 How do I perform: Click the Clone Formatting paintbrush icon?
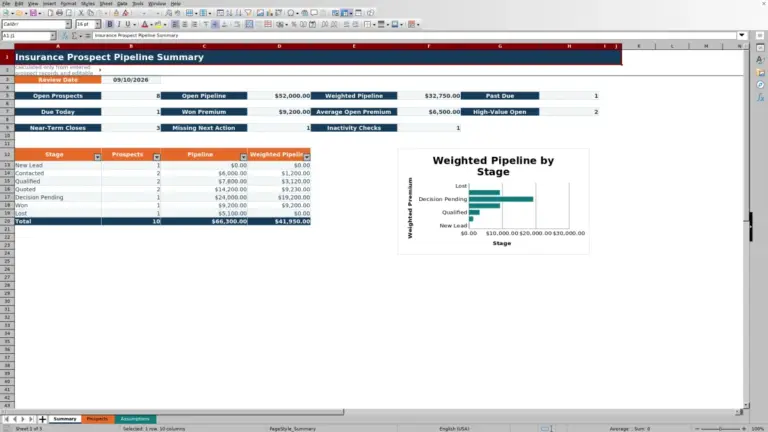click(116, 13)
